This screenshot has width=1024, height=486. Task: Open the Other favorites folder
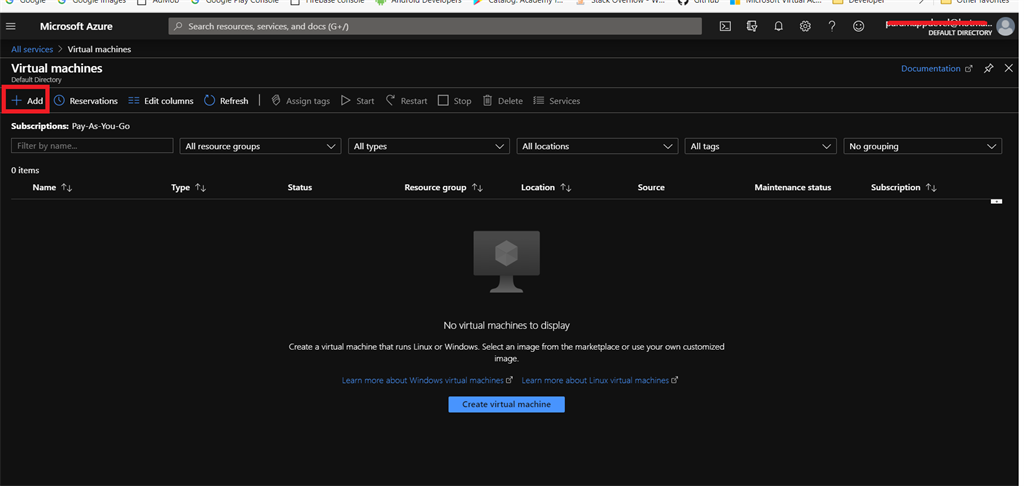(976, 2)
